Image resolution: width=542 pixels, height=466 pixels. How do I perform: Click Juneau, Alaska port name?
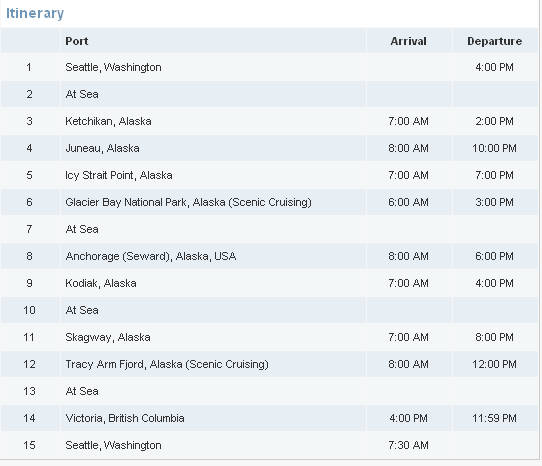(x=102, y=148)
